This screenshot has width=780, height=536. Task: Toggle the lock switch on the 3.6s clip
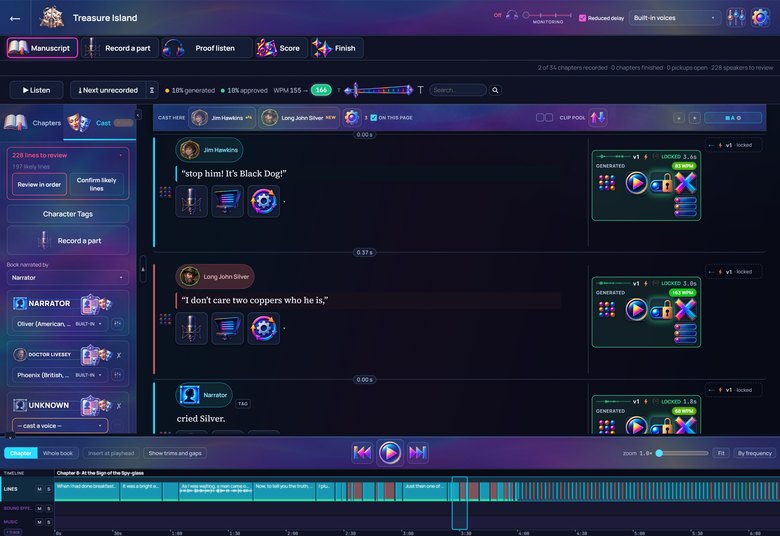tap(662, 184)
